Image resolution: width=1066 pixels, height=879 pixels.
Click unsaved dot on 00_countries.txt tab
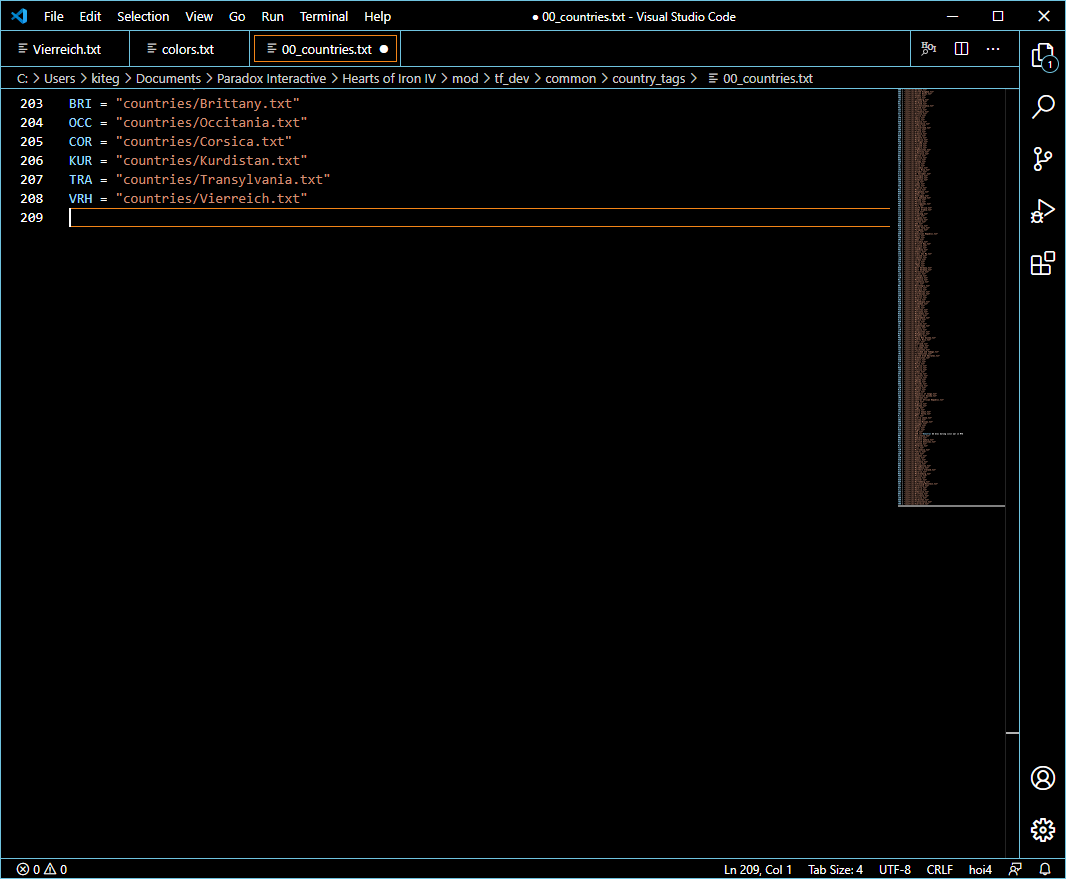[x=384, y=49]
